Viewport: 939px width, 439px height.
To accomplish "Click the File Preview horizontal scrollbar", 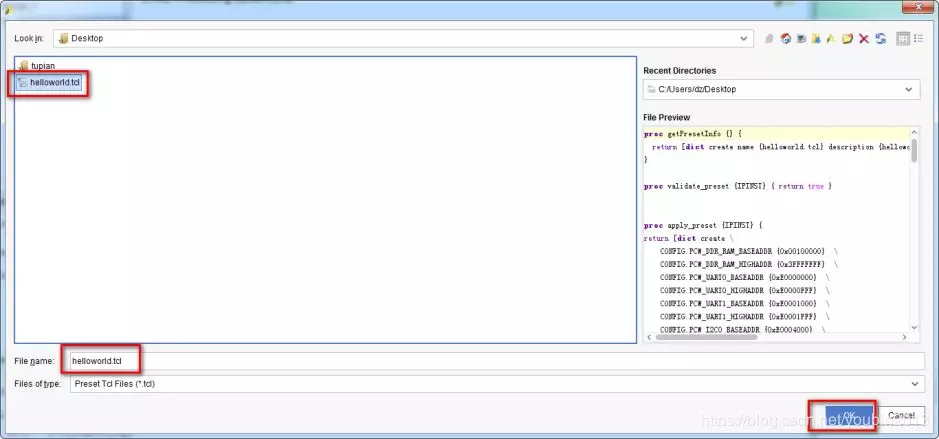I will 707,337.
